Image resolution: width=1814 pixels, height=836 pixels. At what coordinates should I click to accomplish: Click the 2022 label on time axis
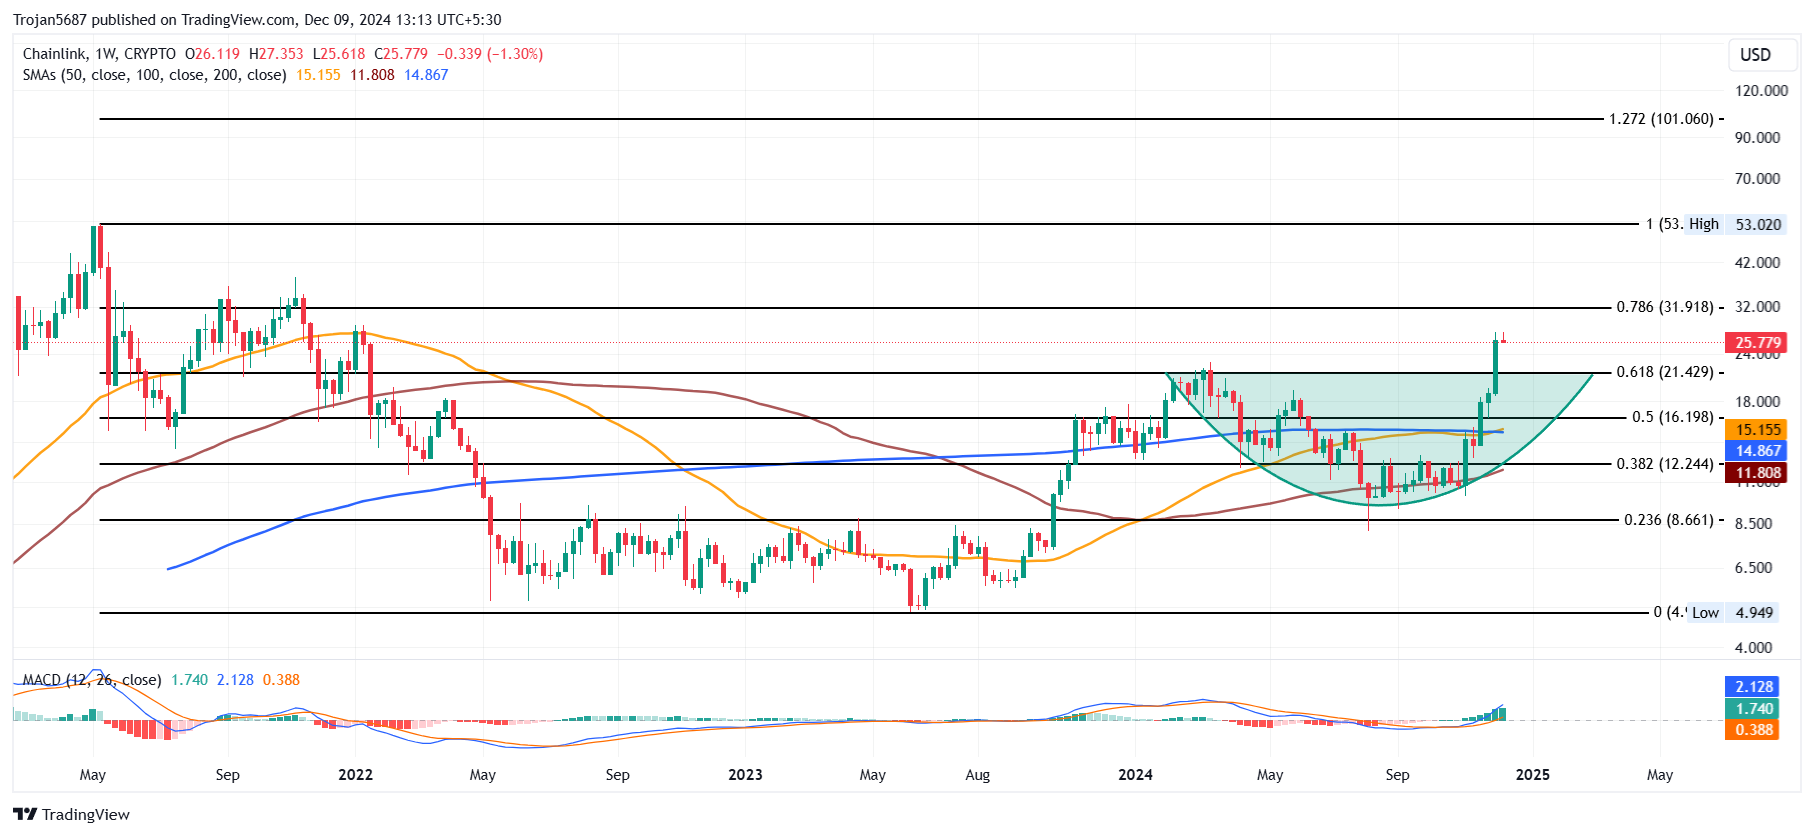pos(355,775)
